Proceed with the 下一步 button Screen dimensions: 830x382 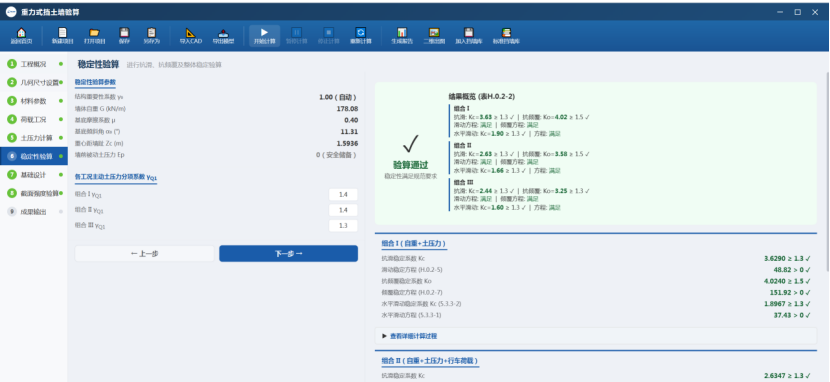tap(288, 253)
